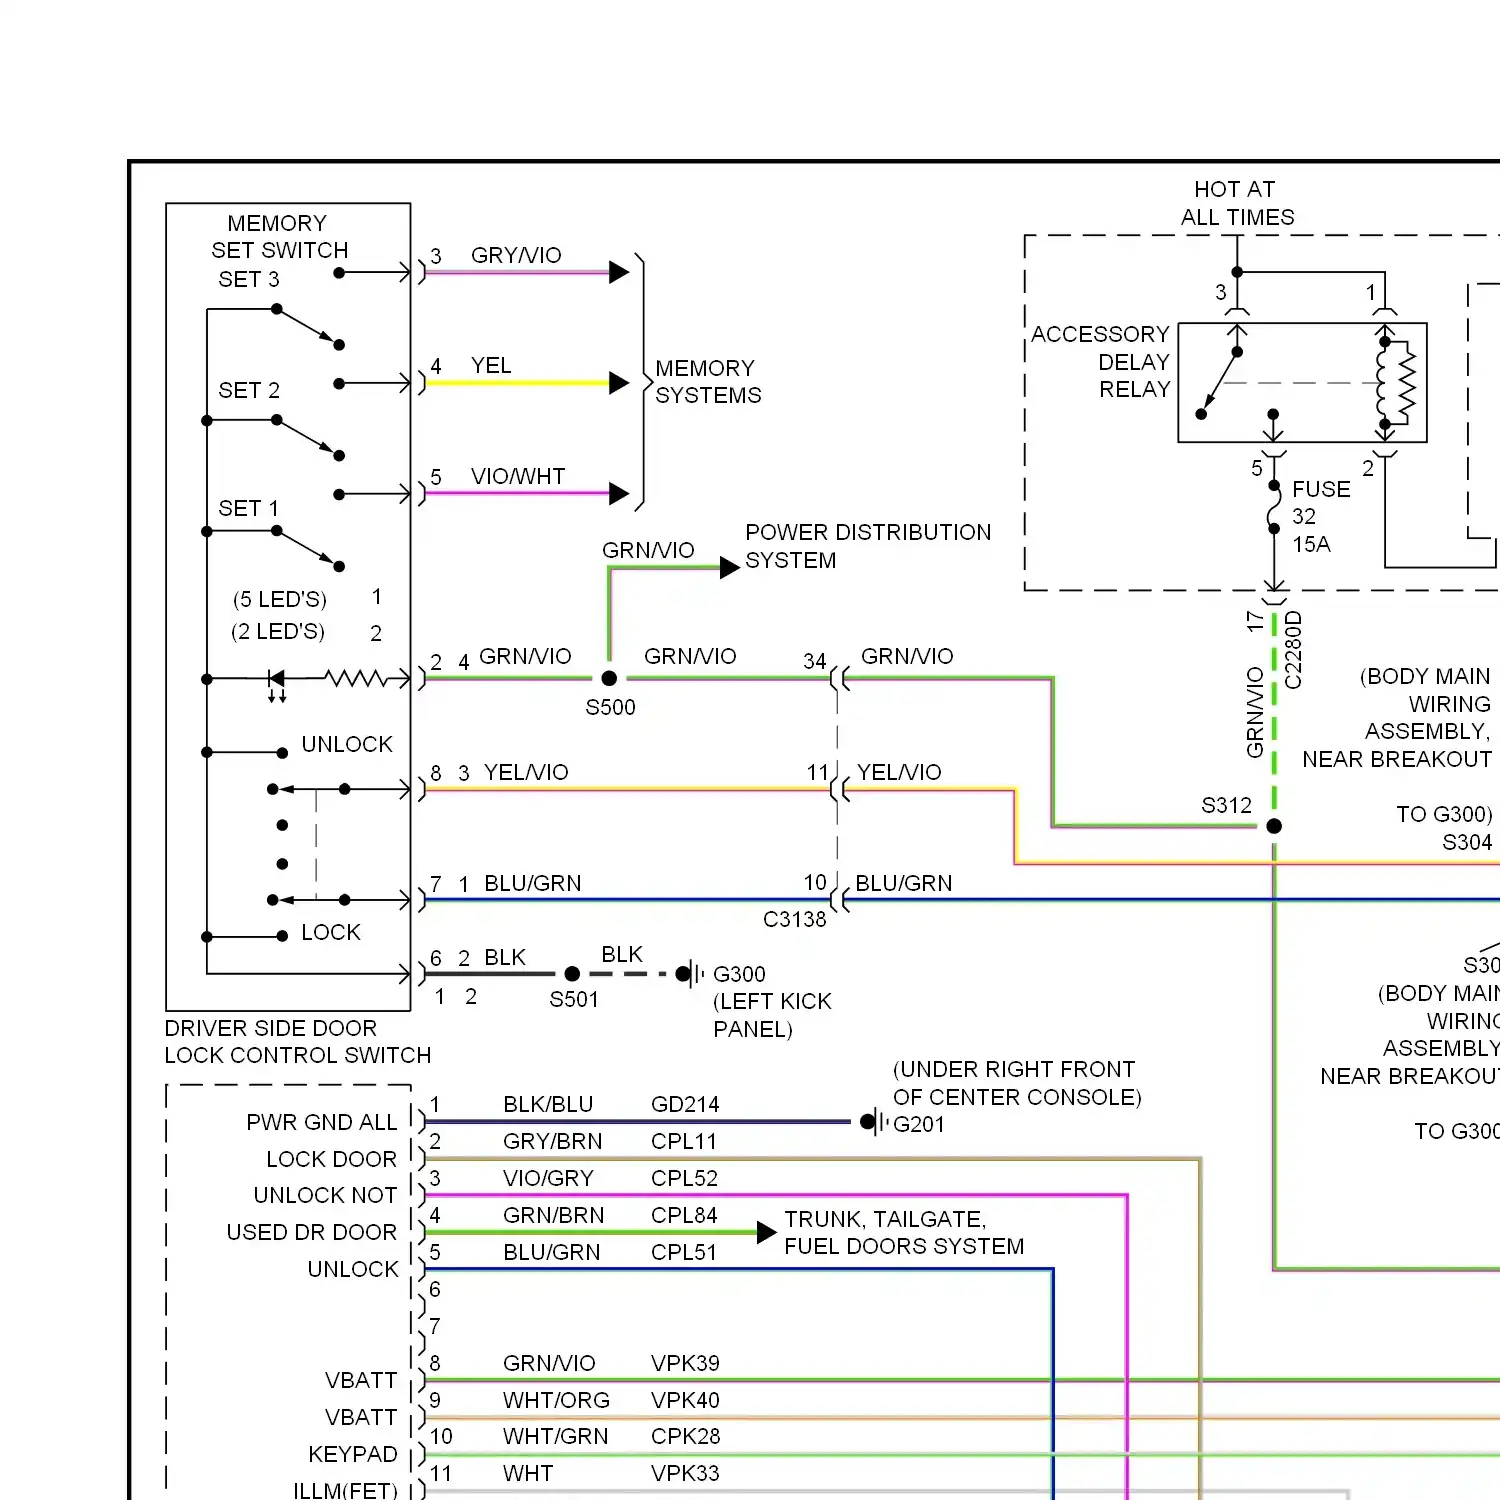
Task: Click the YEL/VIO label right of C3138
Action: (899, 772)
